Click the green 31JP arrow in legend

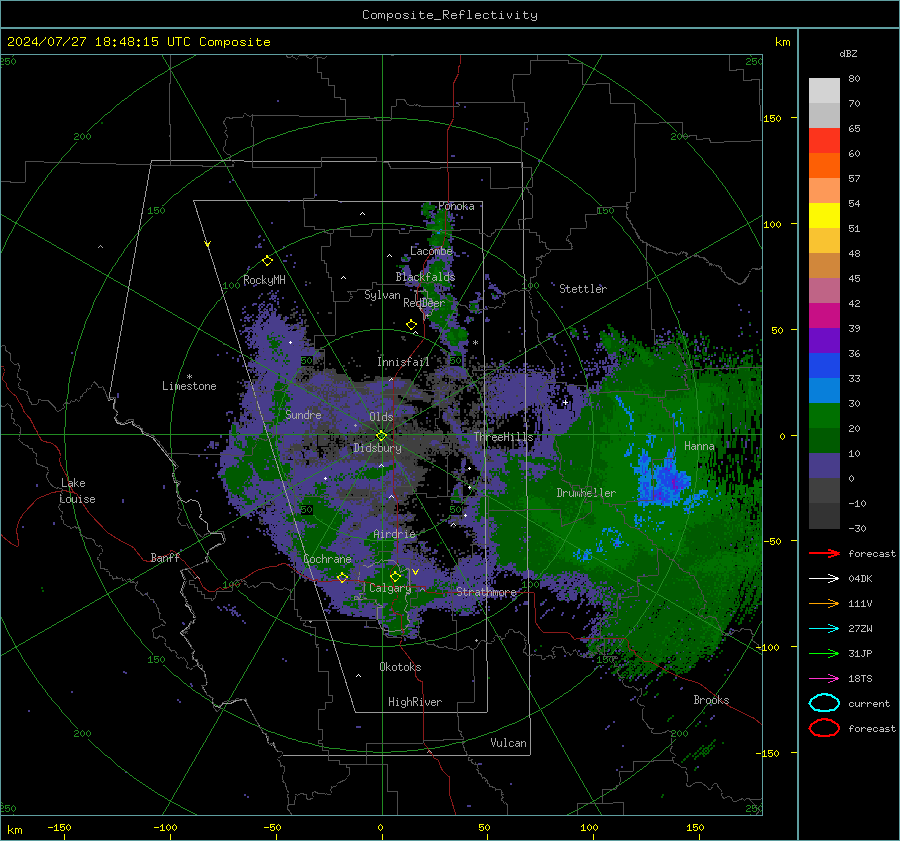pos(824,653)
